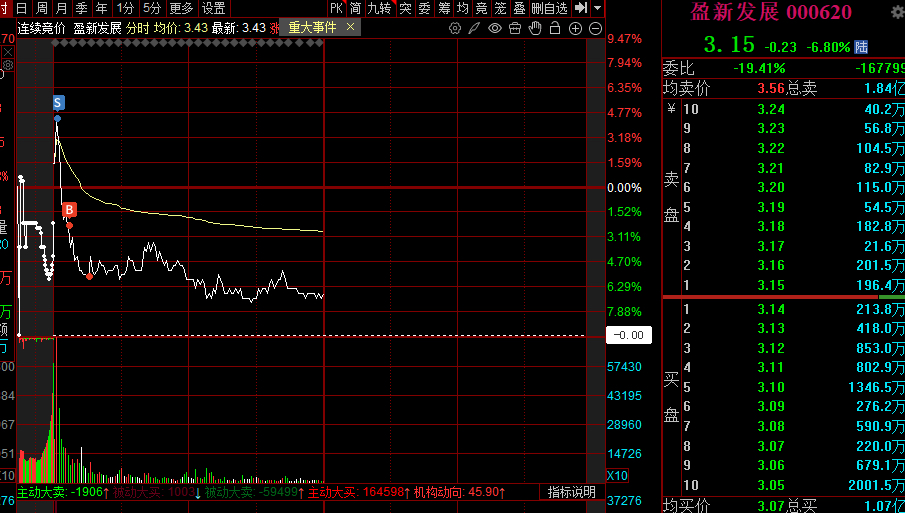
Task: Click the 主动大买 164598 indicator
Action: point(359,492)
